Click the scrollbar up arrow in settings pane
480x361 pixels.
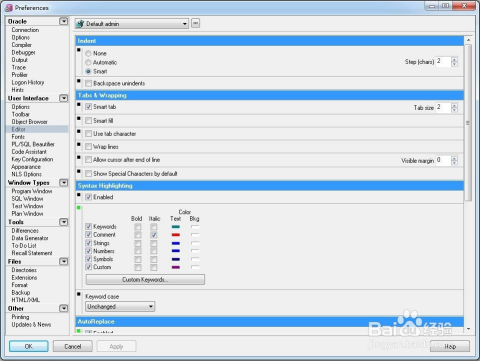pyautogui.click(x=468, y=40)
